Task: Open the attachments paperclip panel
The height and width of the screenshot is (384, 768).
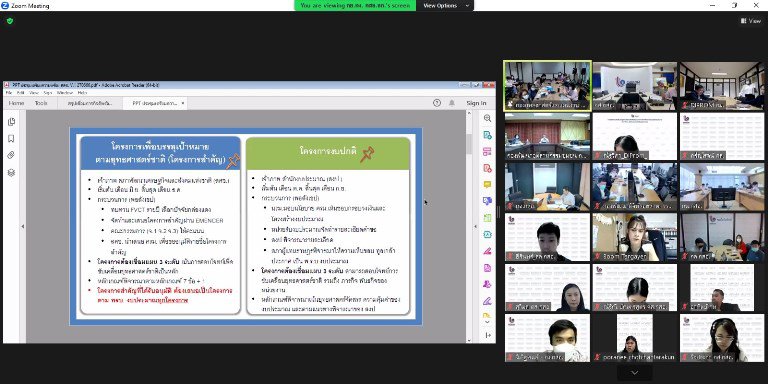Action: (x=11, y=155)
